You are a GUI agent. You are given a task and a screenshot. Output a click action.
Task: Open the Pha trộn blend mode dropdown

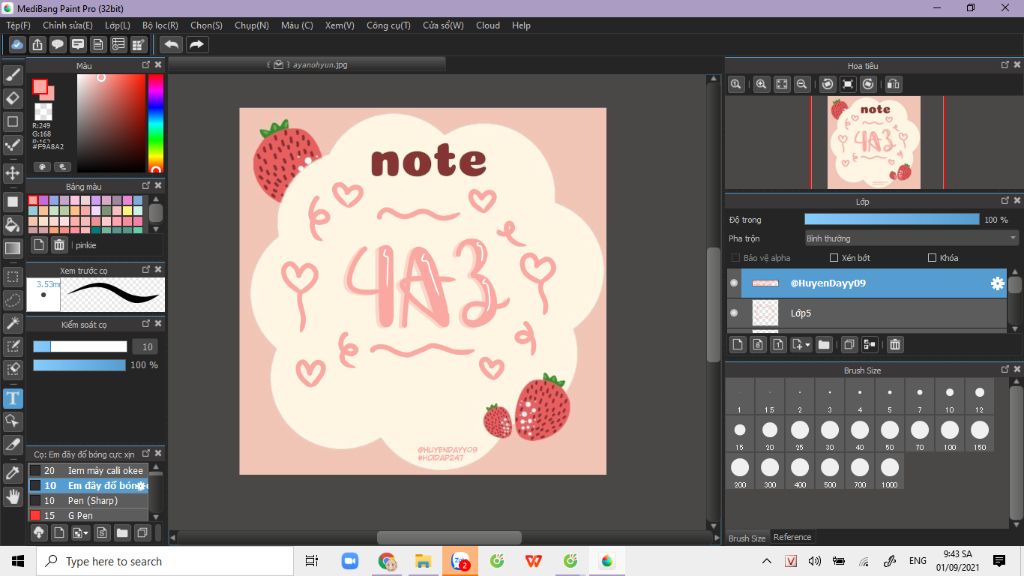pyautogui.click(x=911, y=238)
